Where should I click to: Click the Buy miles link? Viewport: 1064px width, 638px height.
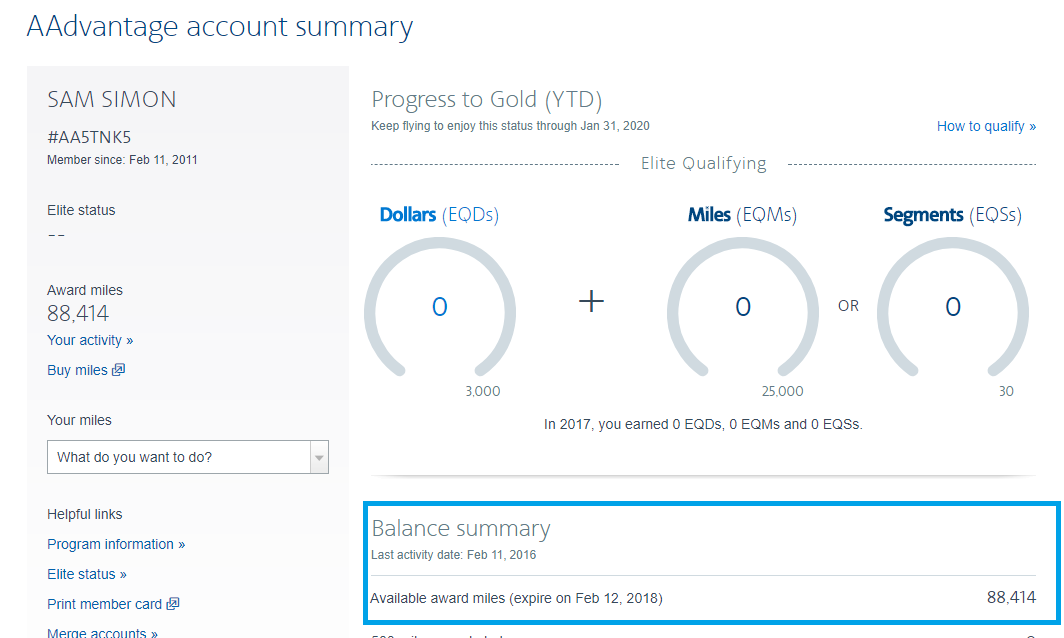click(x=77, y=370)
